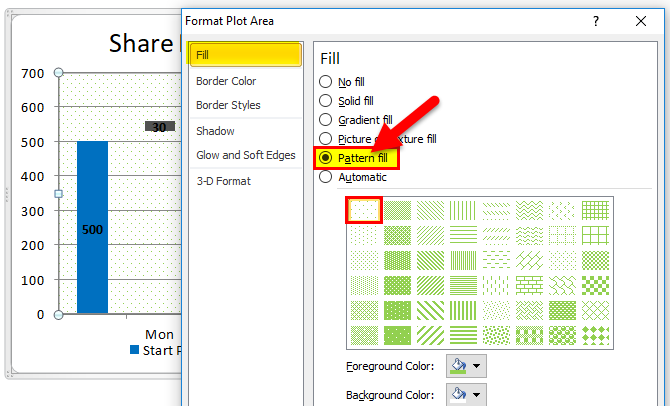The height and width of the screenshot is (406, 670).
Task: Open the Background Color dropdown
Action: pos(466,394)
